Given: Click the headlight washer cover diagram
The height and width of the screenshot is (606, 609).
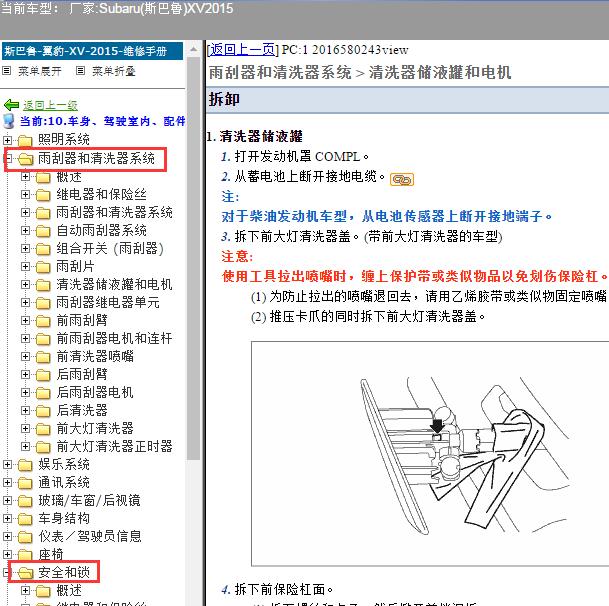Looking at the screenshot, I should point(430,453).
